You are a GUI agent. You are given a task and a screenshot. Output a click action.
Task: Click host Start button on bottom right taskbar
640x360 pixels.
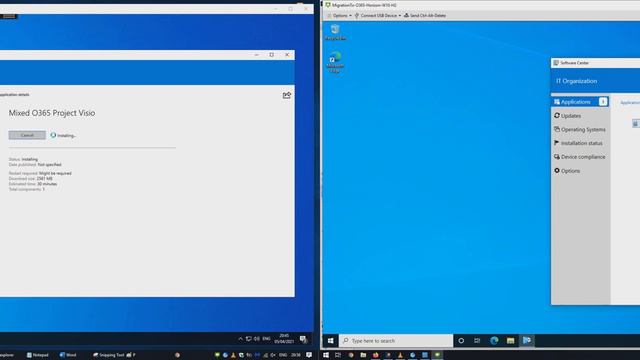[326, 355]
